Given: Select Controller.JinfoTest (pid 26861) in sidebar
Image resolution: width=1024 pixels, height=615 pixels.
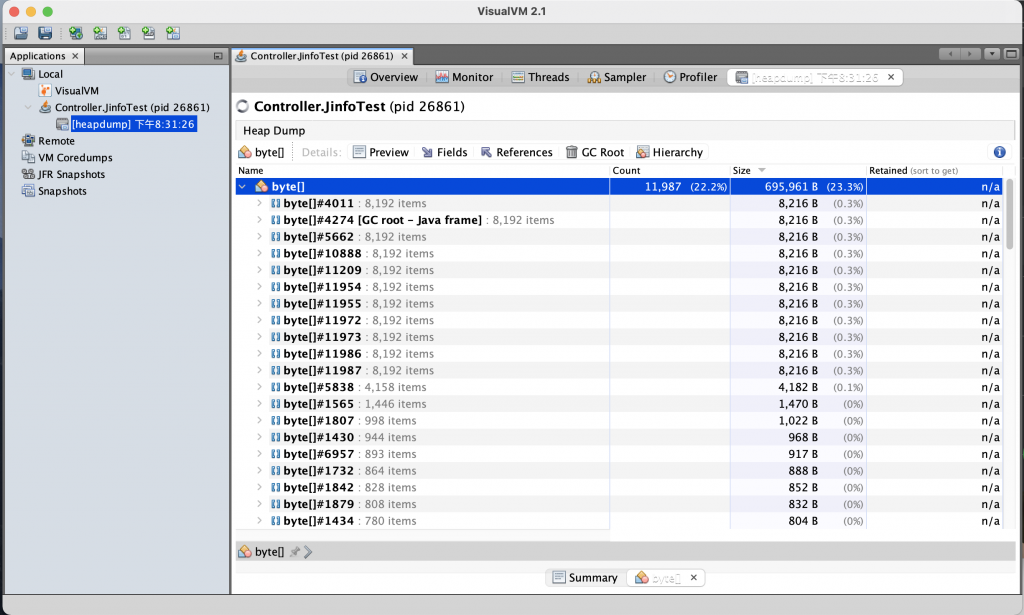Looking at the screenshot, I should pos(132,107).
